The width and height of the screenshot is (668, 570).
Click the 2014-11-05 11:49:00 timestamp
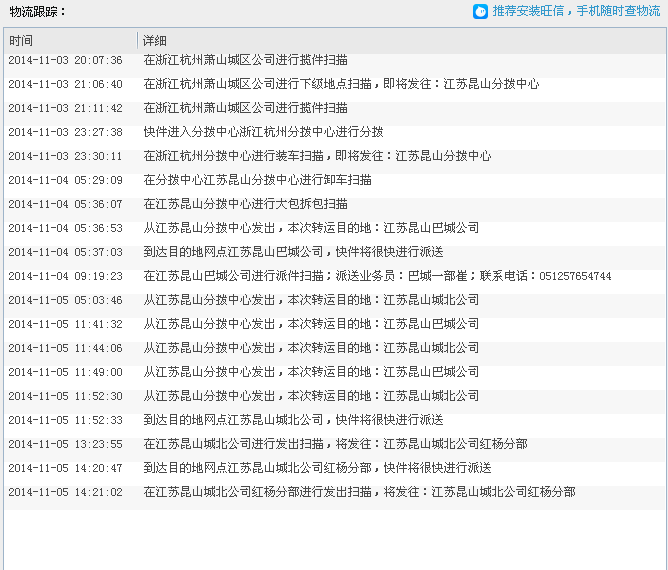point(65,372)
